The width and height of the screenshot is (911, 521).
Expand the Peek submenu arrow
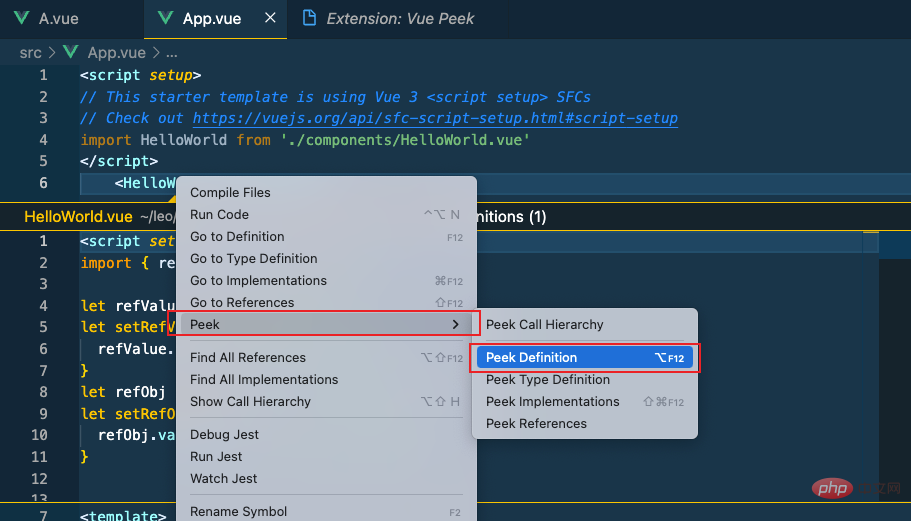[x=456, y=325]
